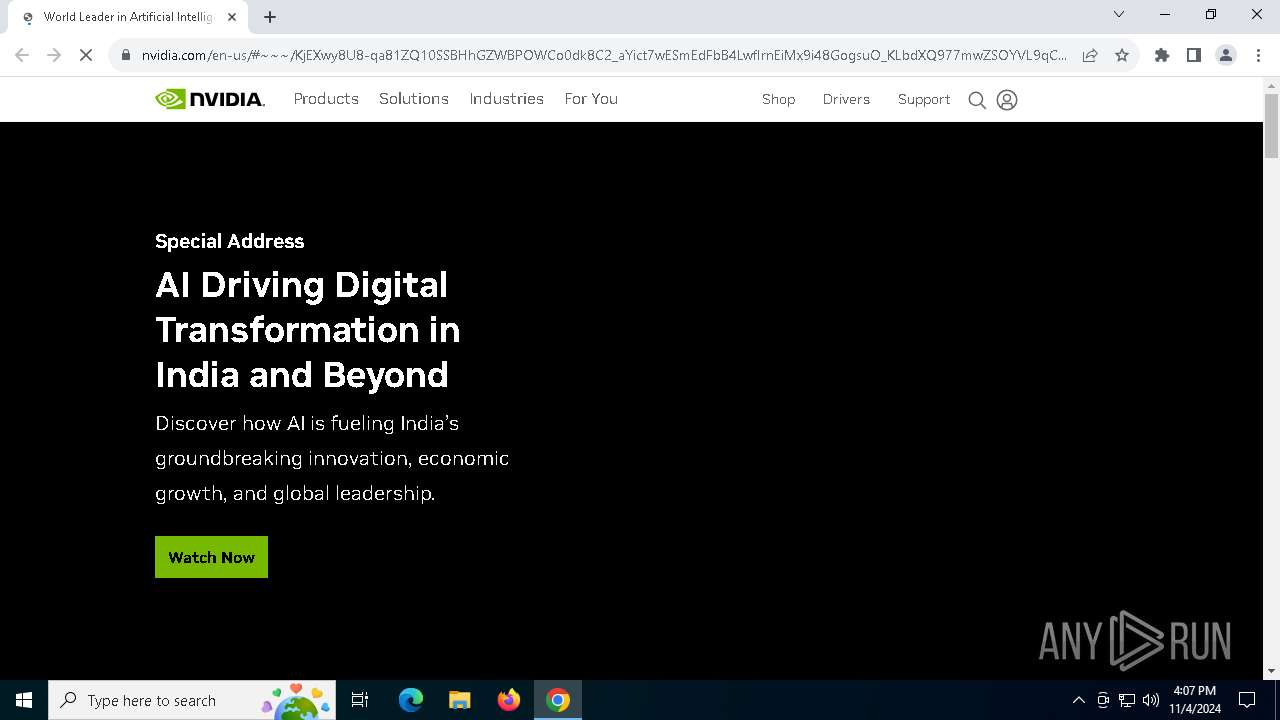Image resolution: width=1280 pixels, height=720 pixels.
Task: Go to Drivers link
Action: 846,99
